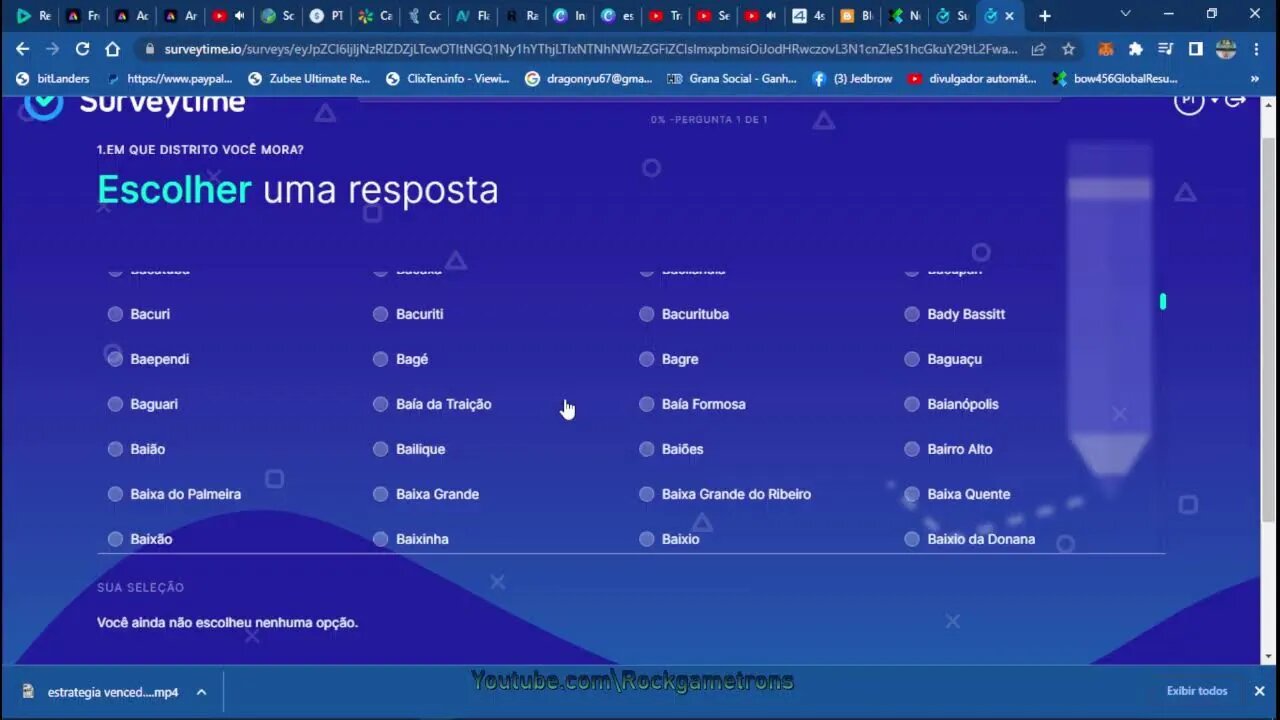
Task: Switch to the first 'Re' tab
Action: click(x=33, y=16)
